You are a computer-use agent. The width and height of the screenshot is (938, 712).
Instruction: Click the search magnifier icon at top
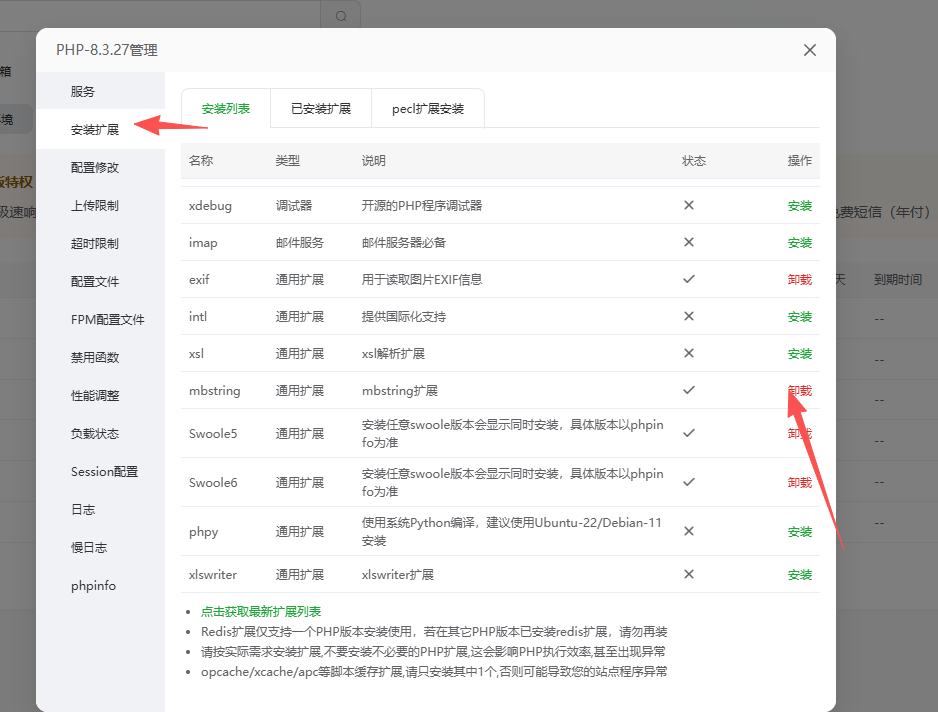(340, 15)
